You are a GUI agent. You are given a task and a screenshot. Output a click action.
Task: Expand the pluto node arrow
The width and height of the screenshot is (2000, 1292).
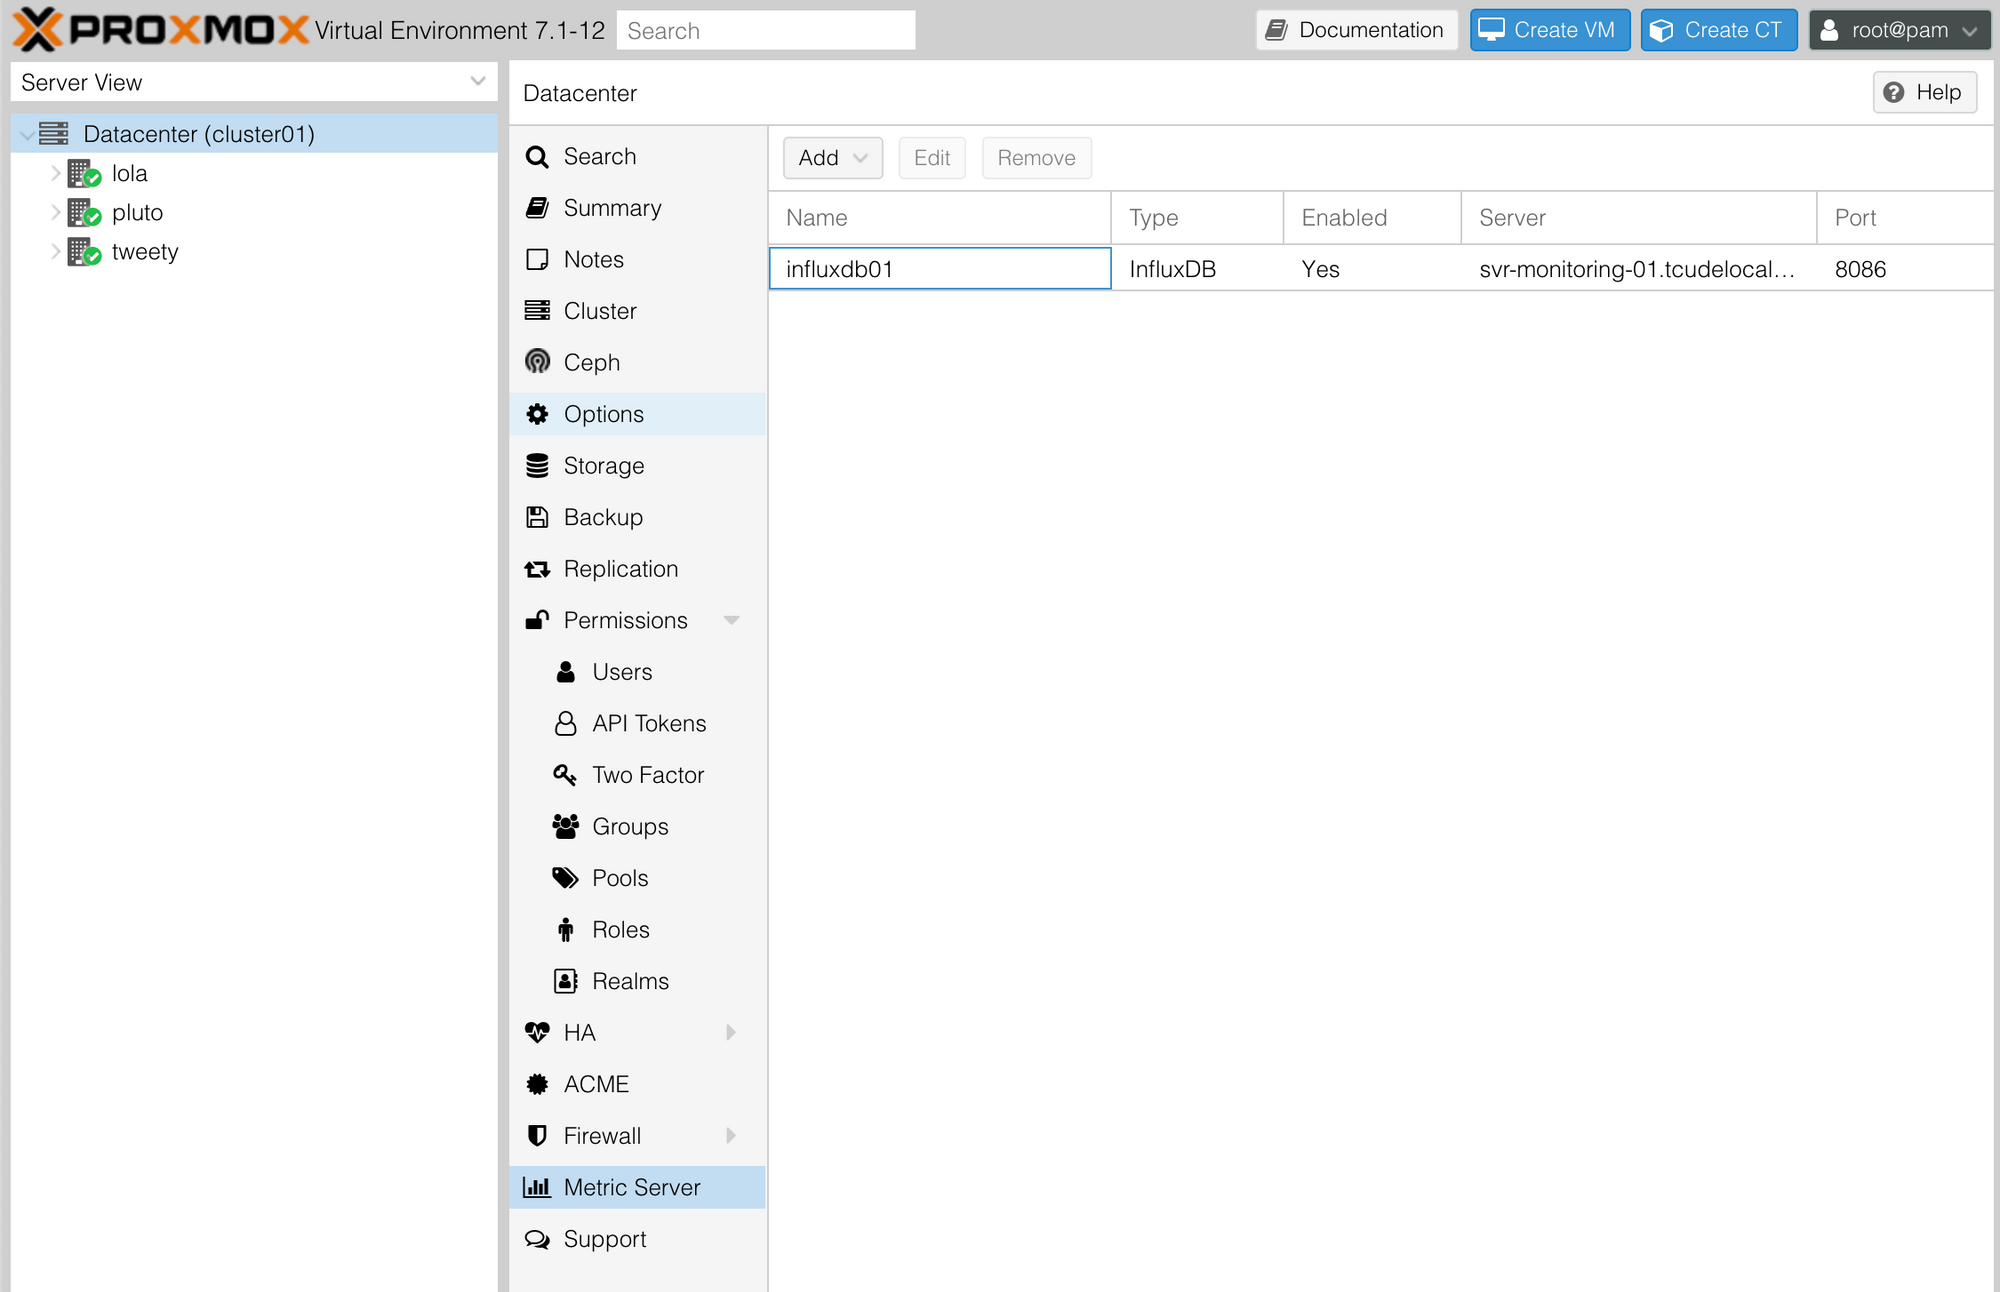56,212
